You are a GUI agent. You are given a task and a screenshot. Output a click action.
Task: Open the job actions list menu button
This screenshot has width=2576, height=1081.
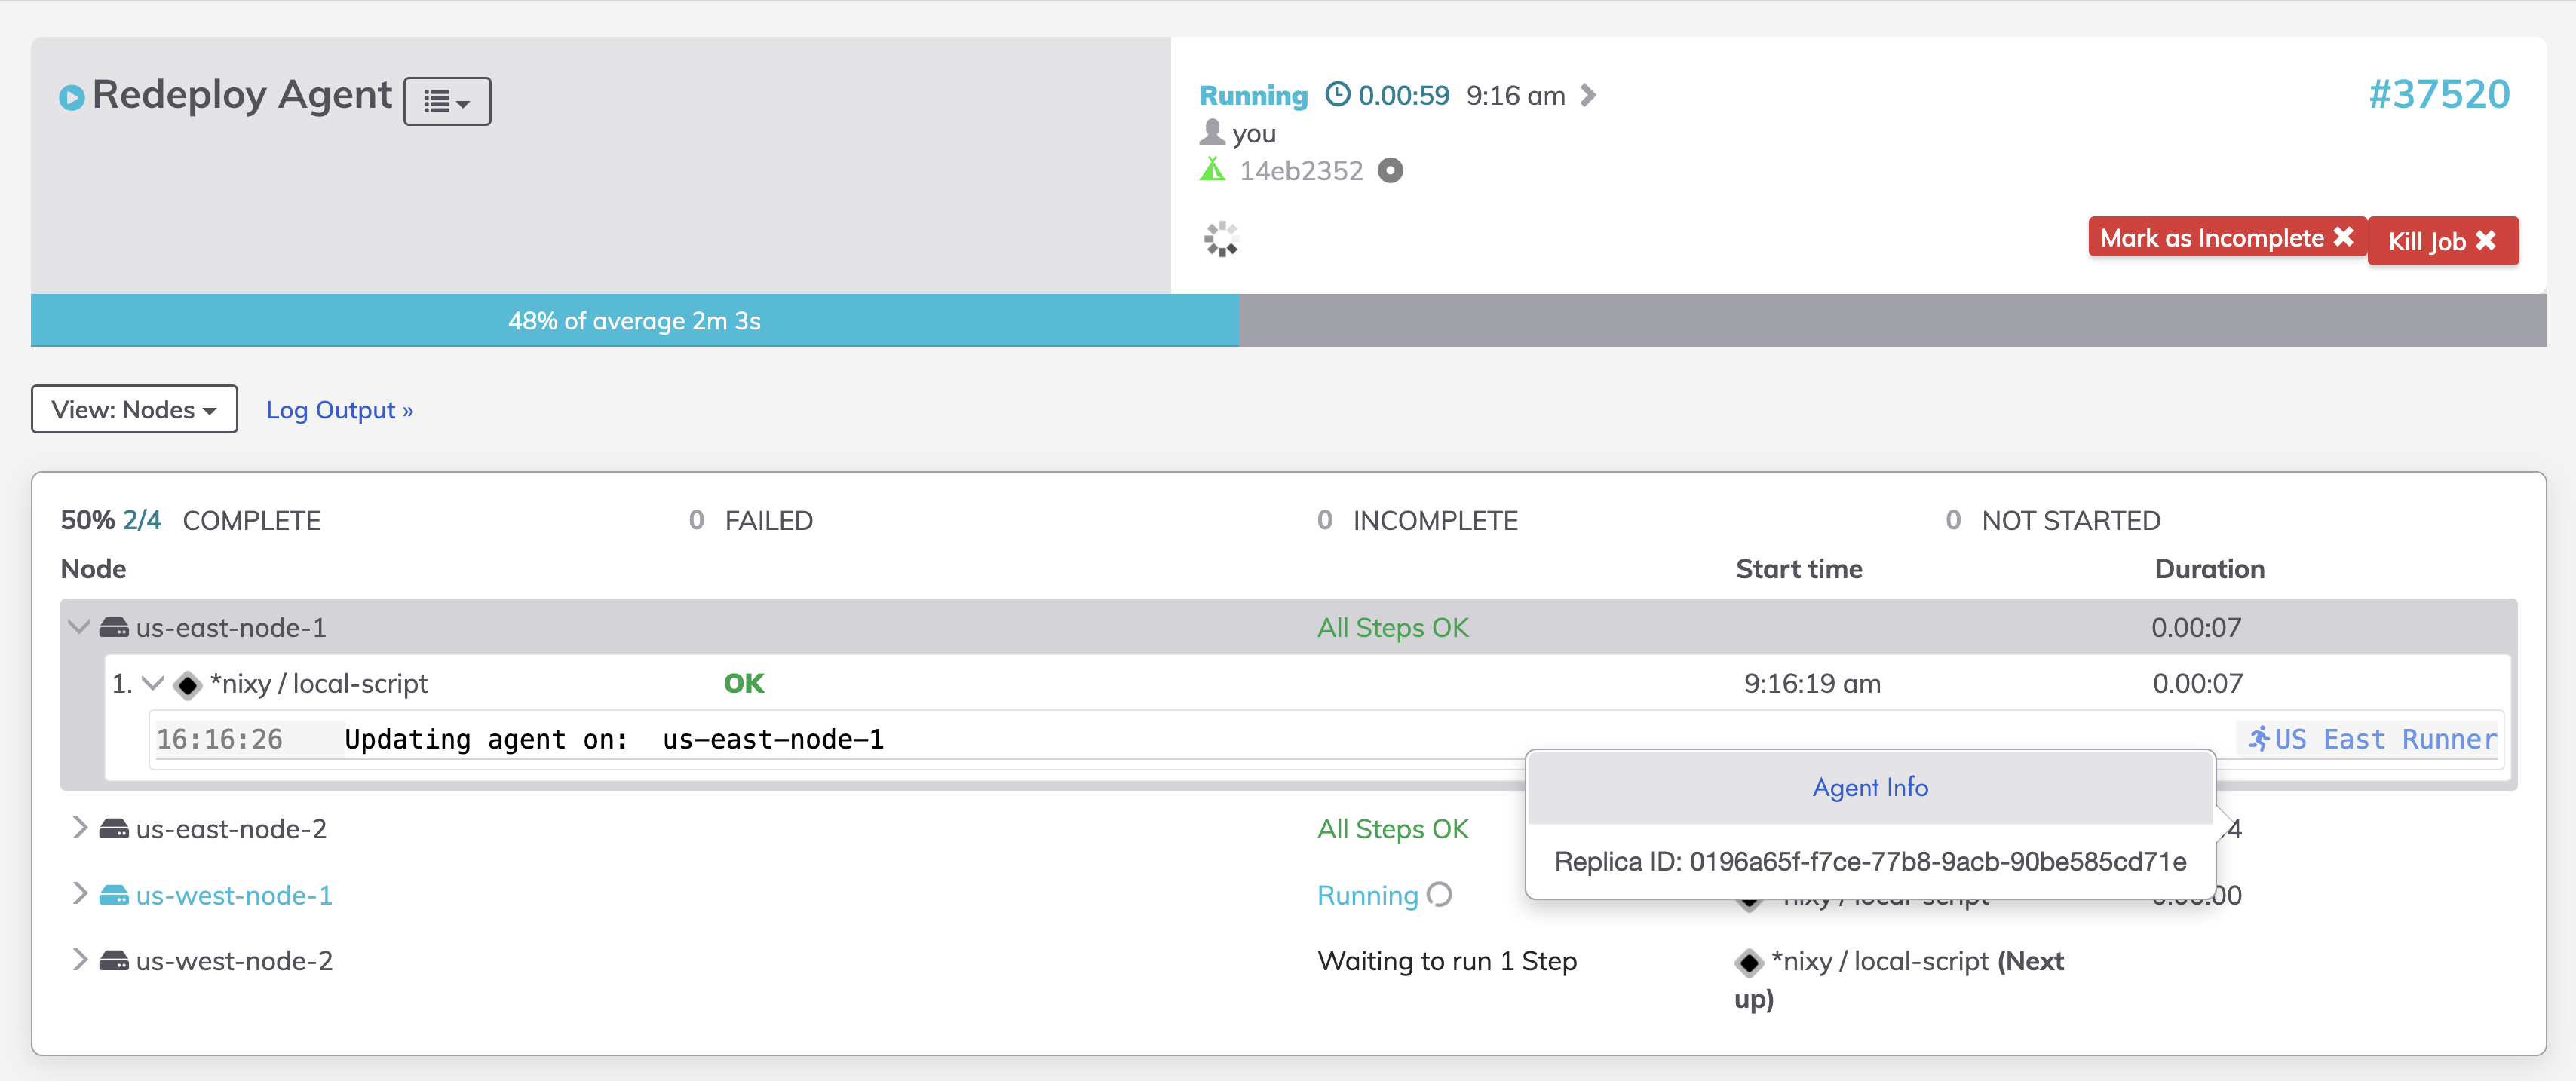pyautogui.click(x=446, y=101)
